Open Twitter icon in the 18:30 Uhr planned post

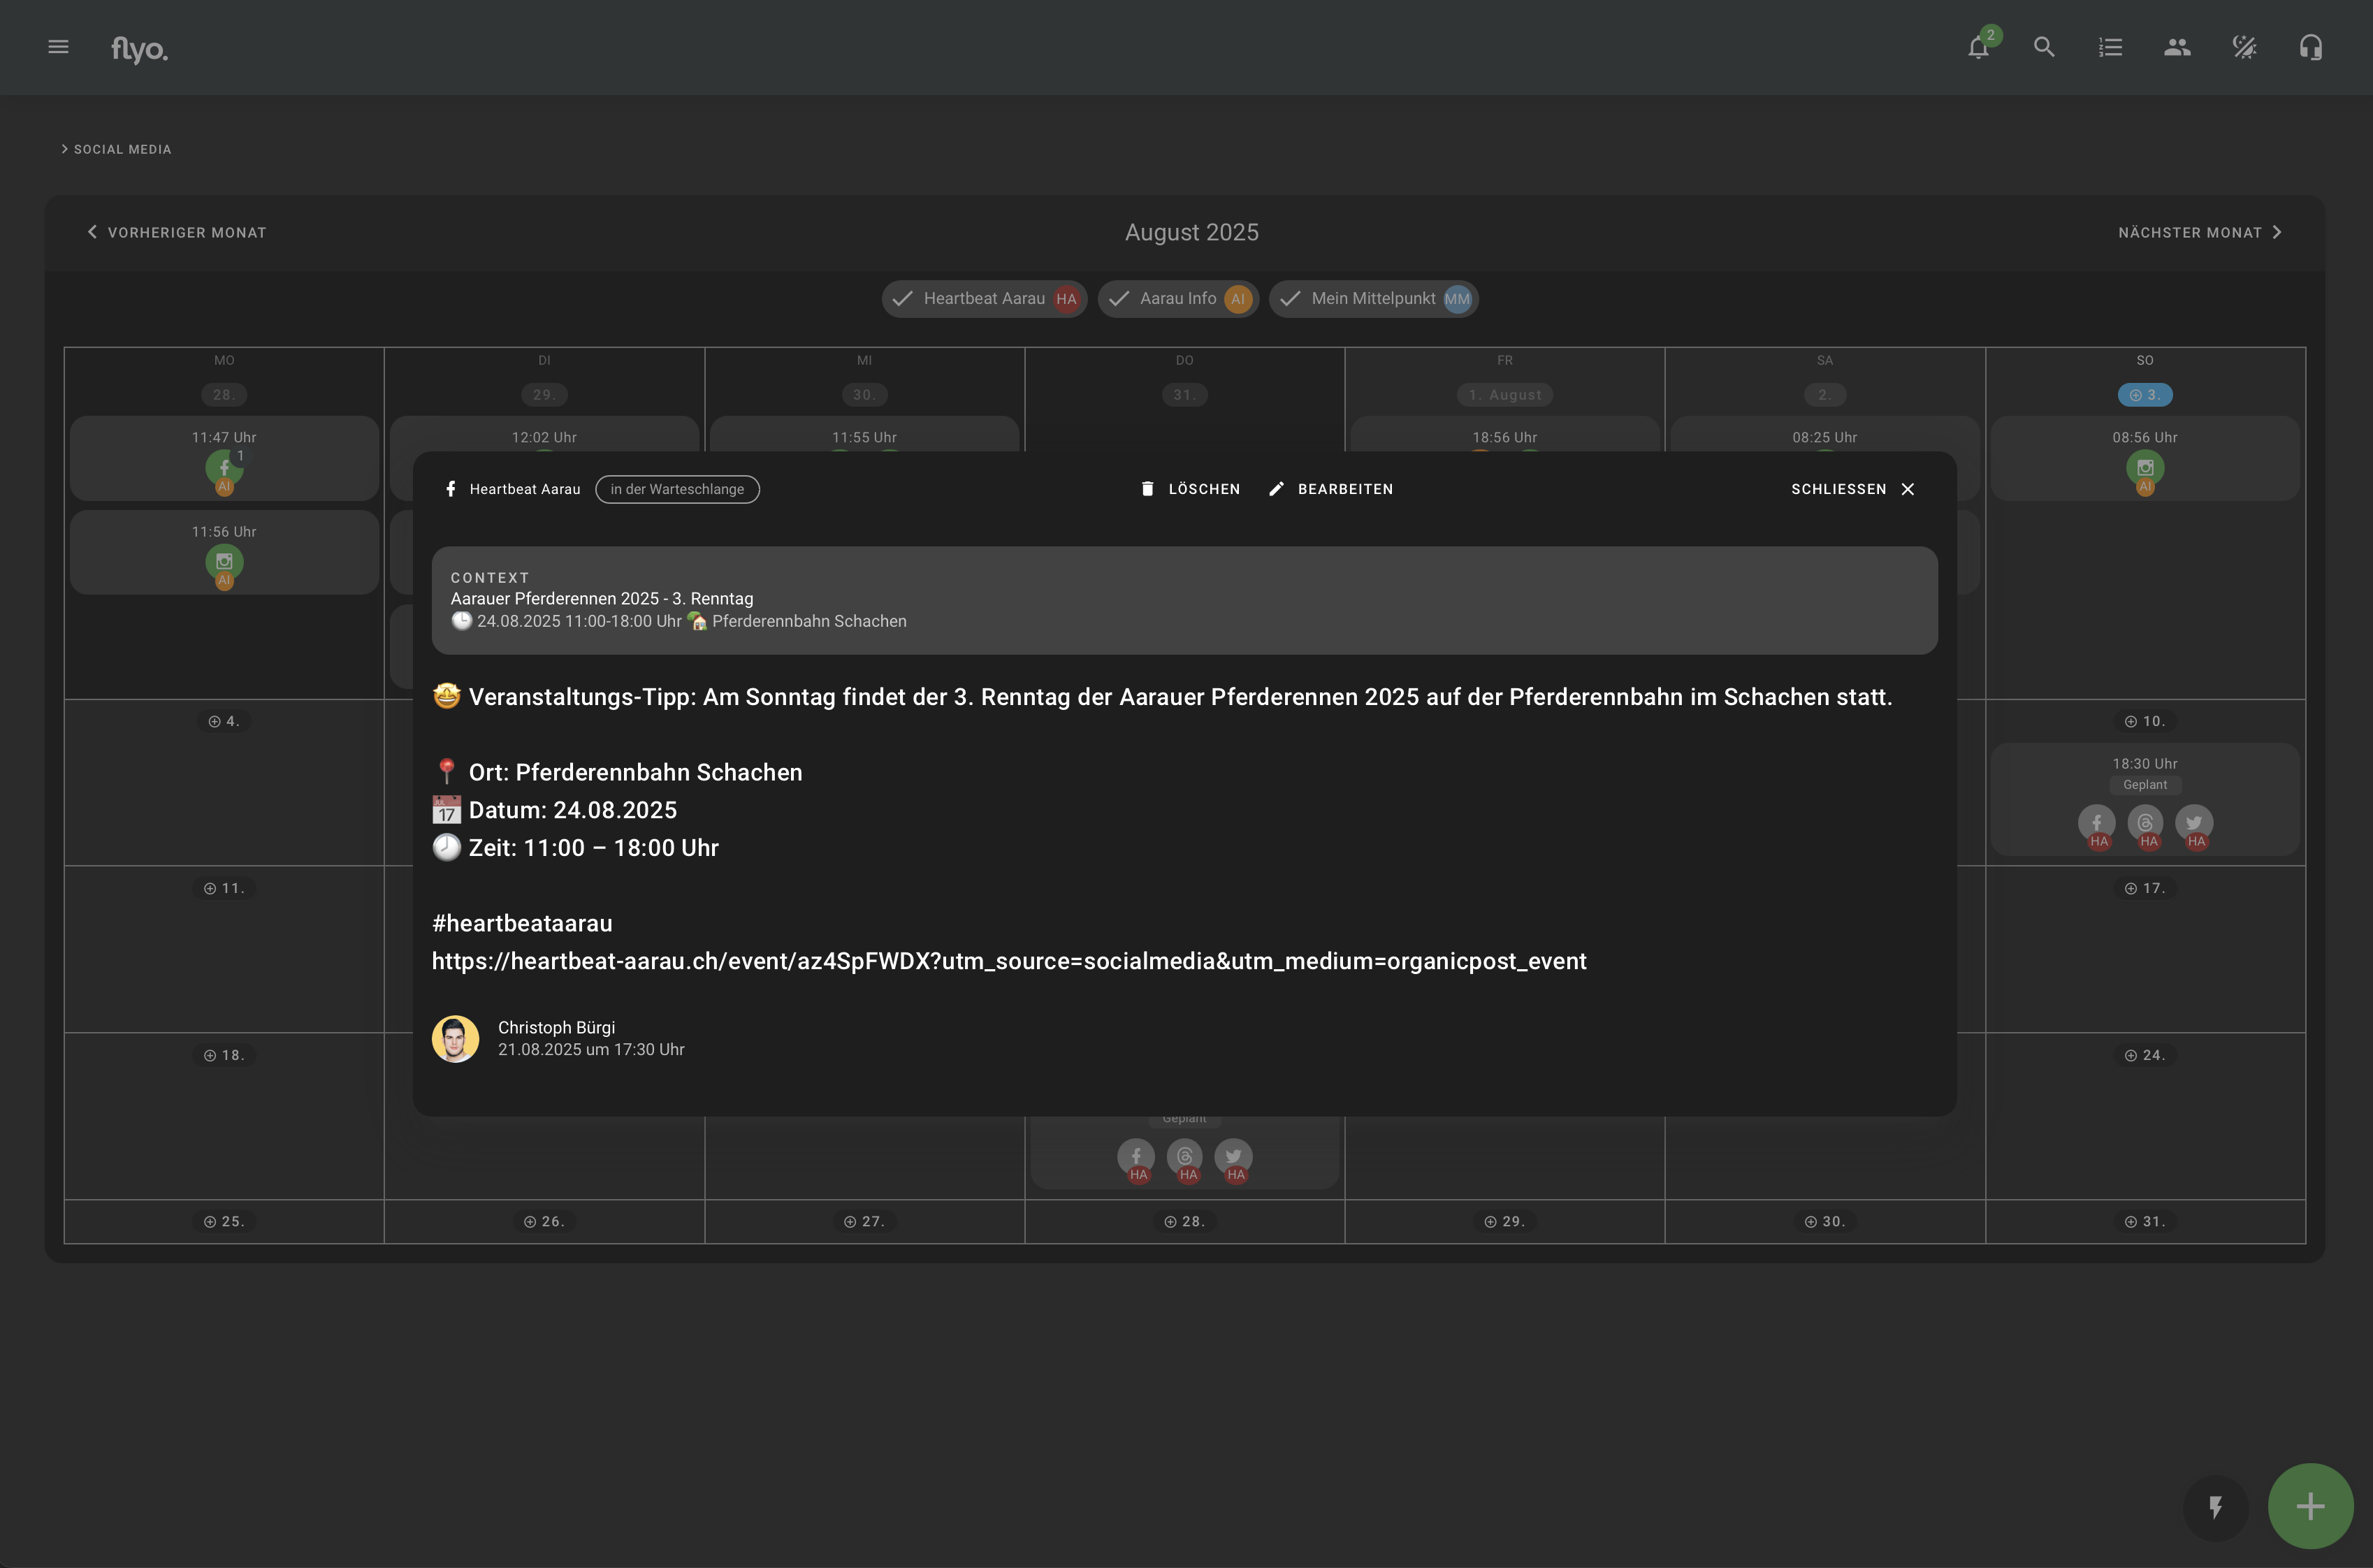(2194, 823)
